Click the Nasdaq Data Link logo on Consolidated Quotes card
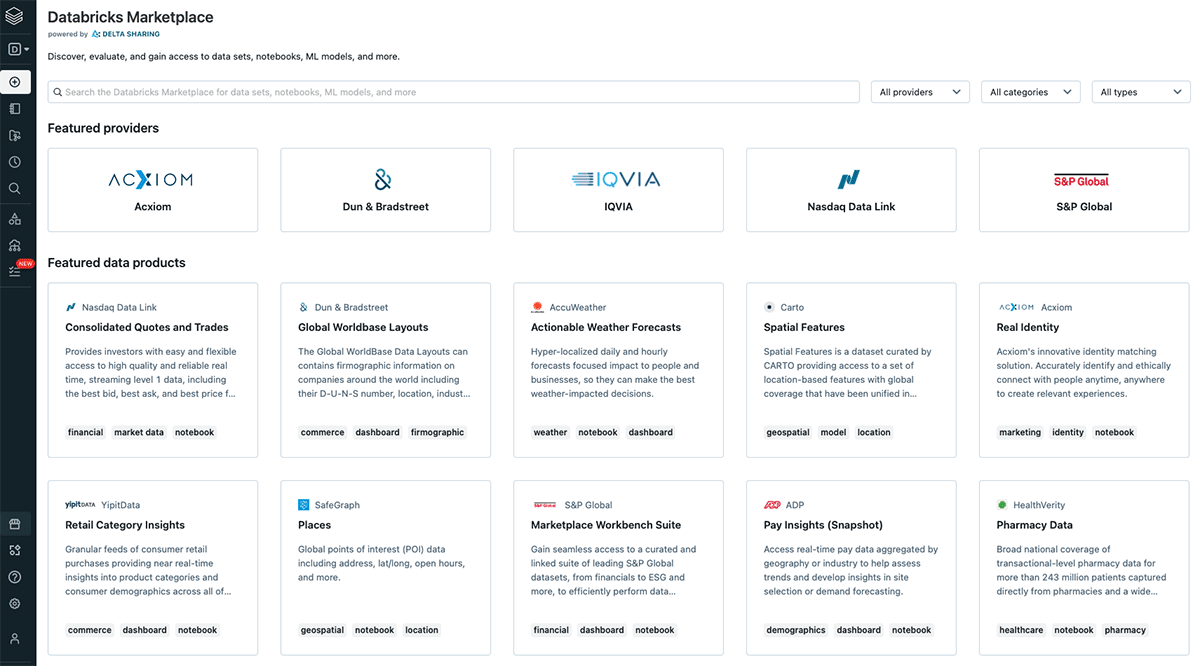This screenshot has height=666, width=1200. pos(71,307)
